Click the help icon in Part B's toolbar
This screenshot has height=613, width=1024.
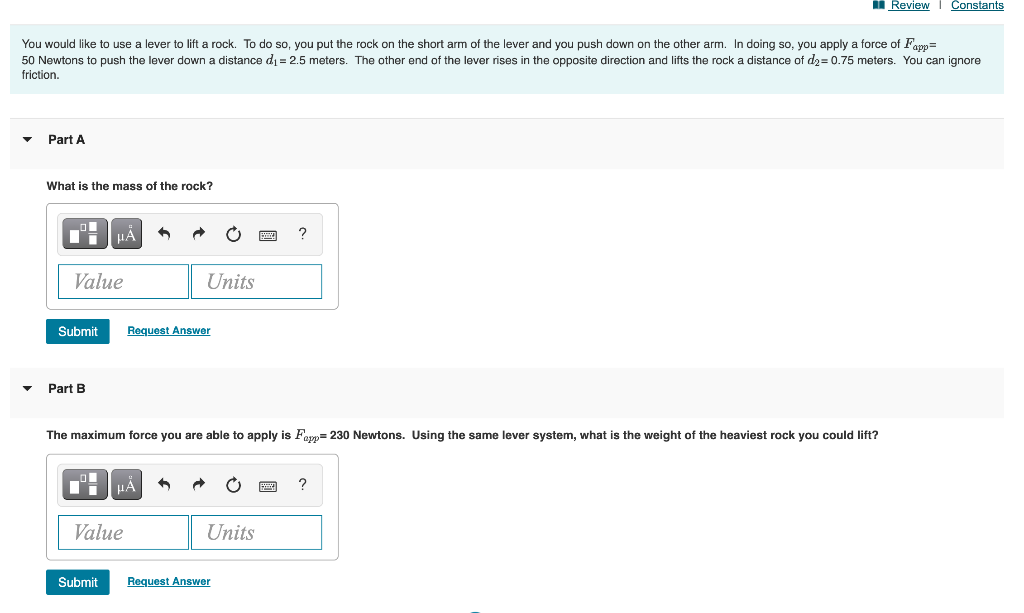pyautogui.click(x=302, y=484)
